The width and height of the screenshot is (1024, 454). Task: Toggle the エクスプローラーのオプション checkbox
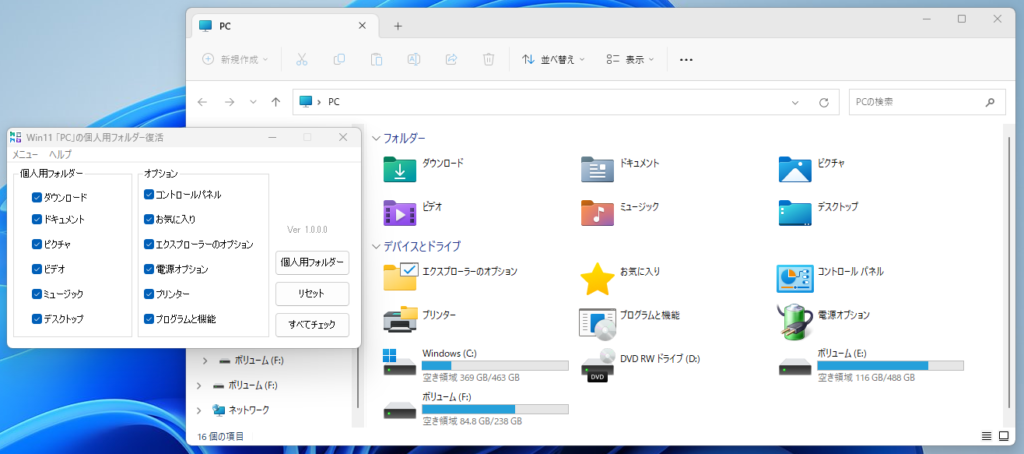click(149, 244)
